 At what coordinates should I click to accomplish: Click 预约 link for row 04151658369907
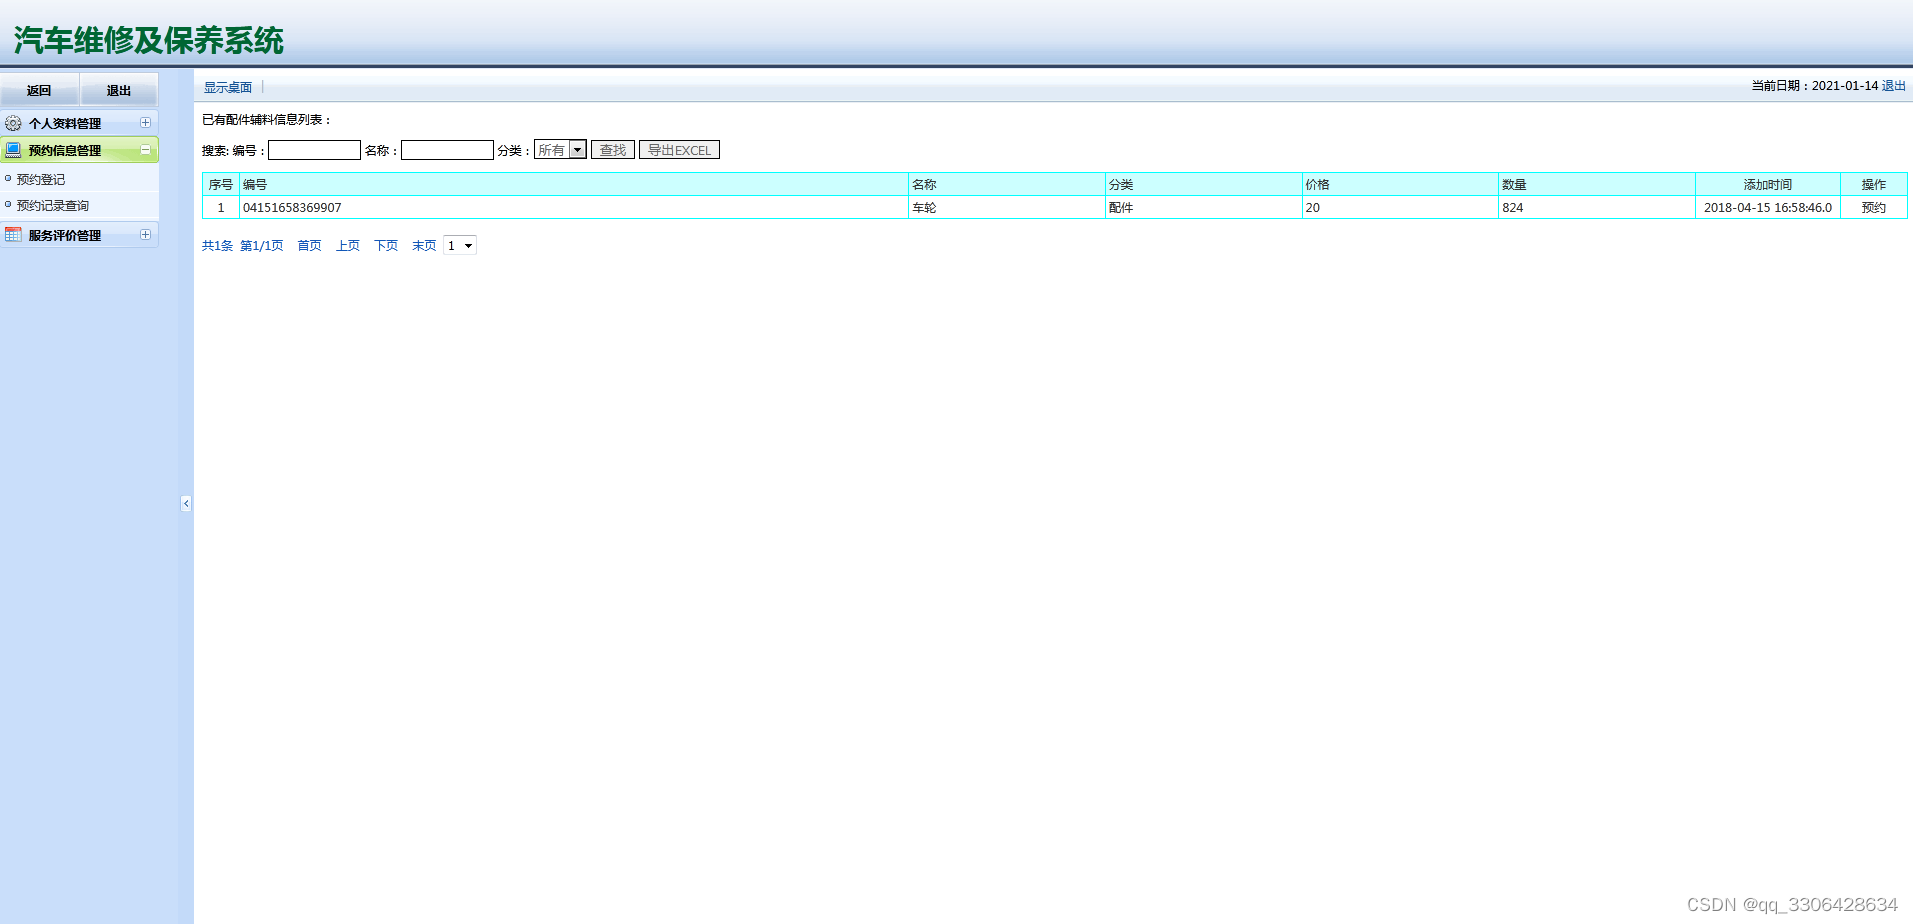(x=1874, y=208)
